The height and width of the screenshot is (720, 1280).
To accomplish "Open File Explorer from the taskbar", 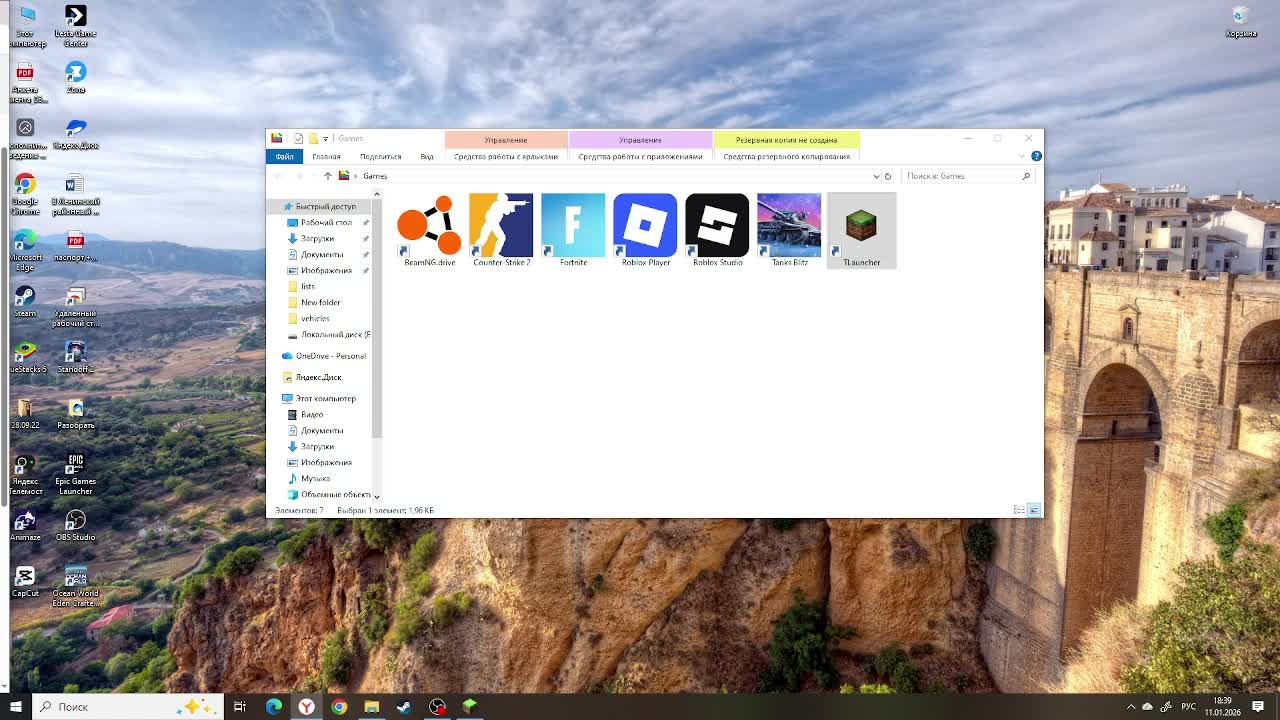I will tap(371, 707).
